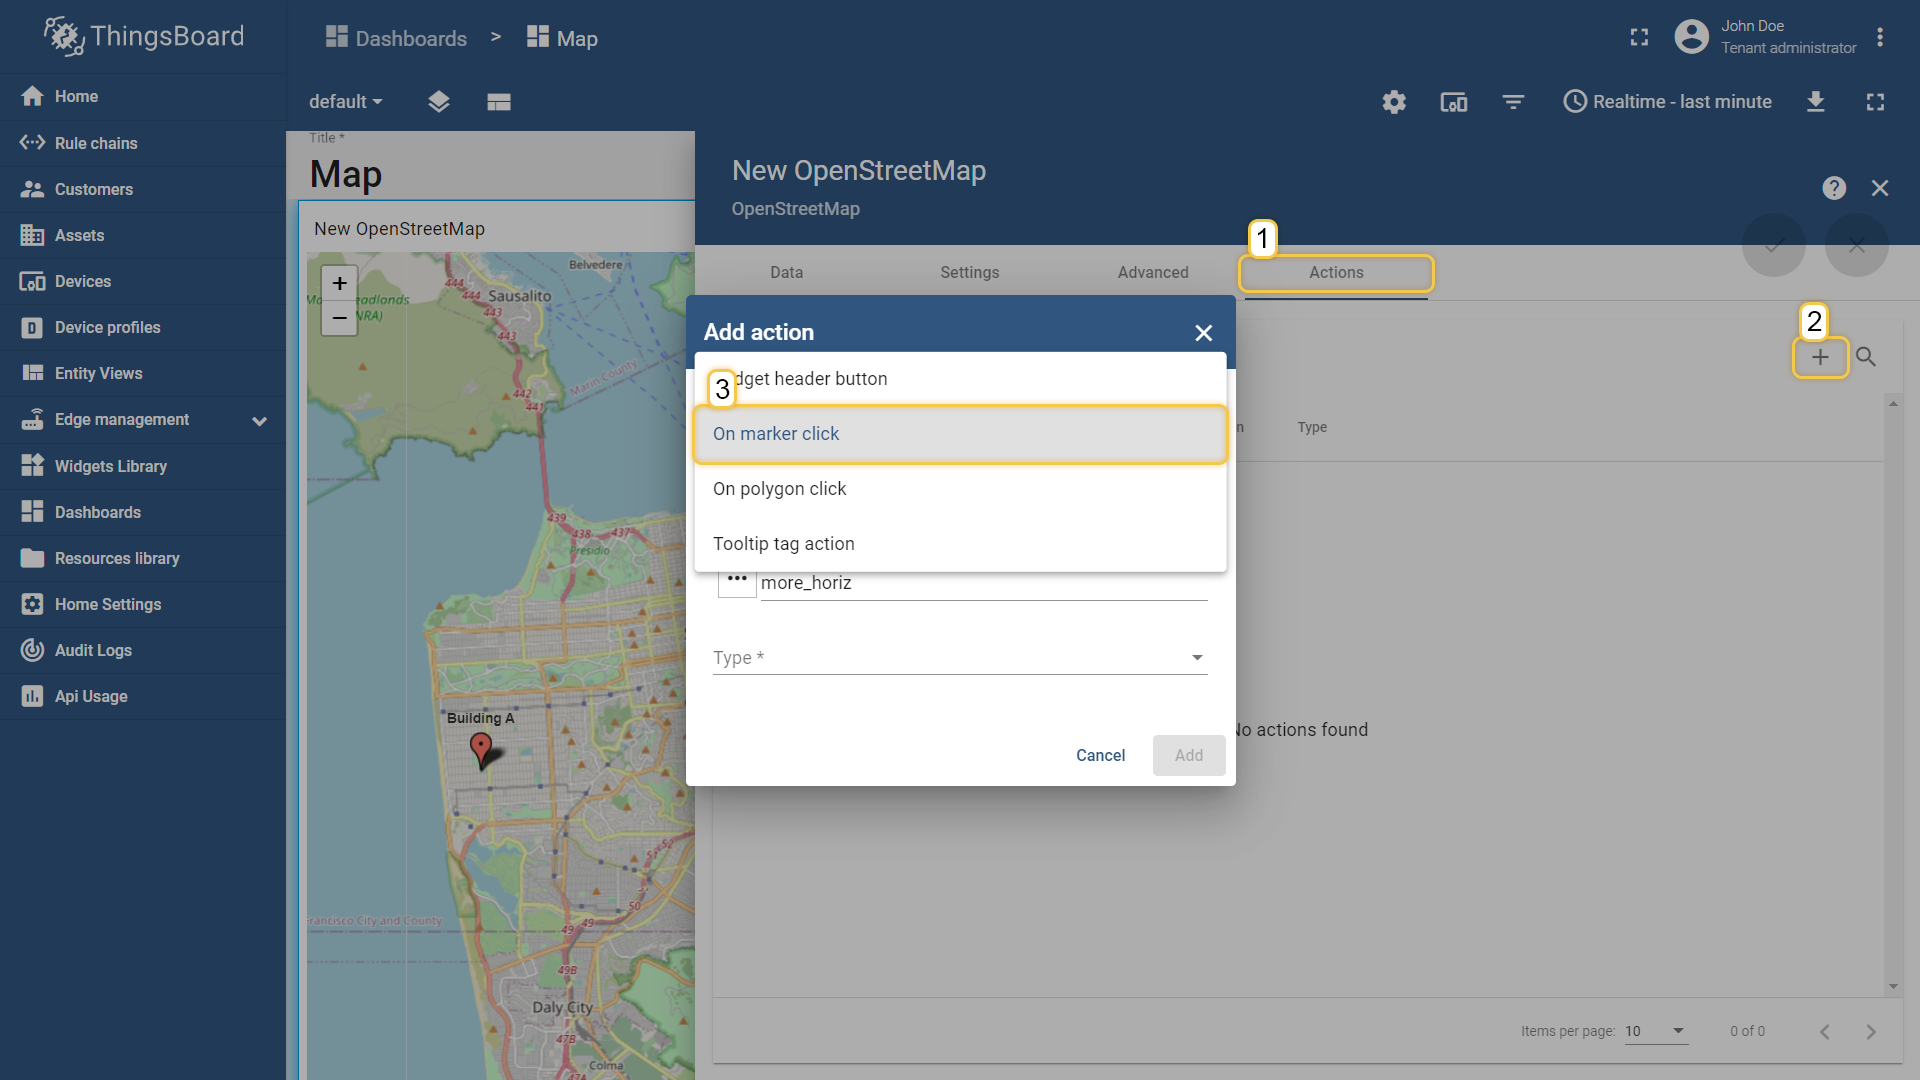Go to Dashboards breadcrumb
The image size is (1920, 1080).
coord(396,38)
